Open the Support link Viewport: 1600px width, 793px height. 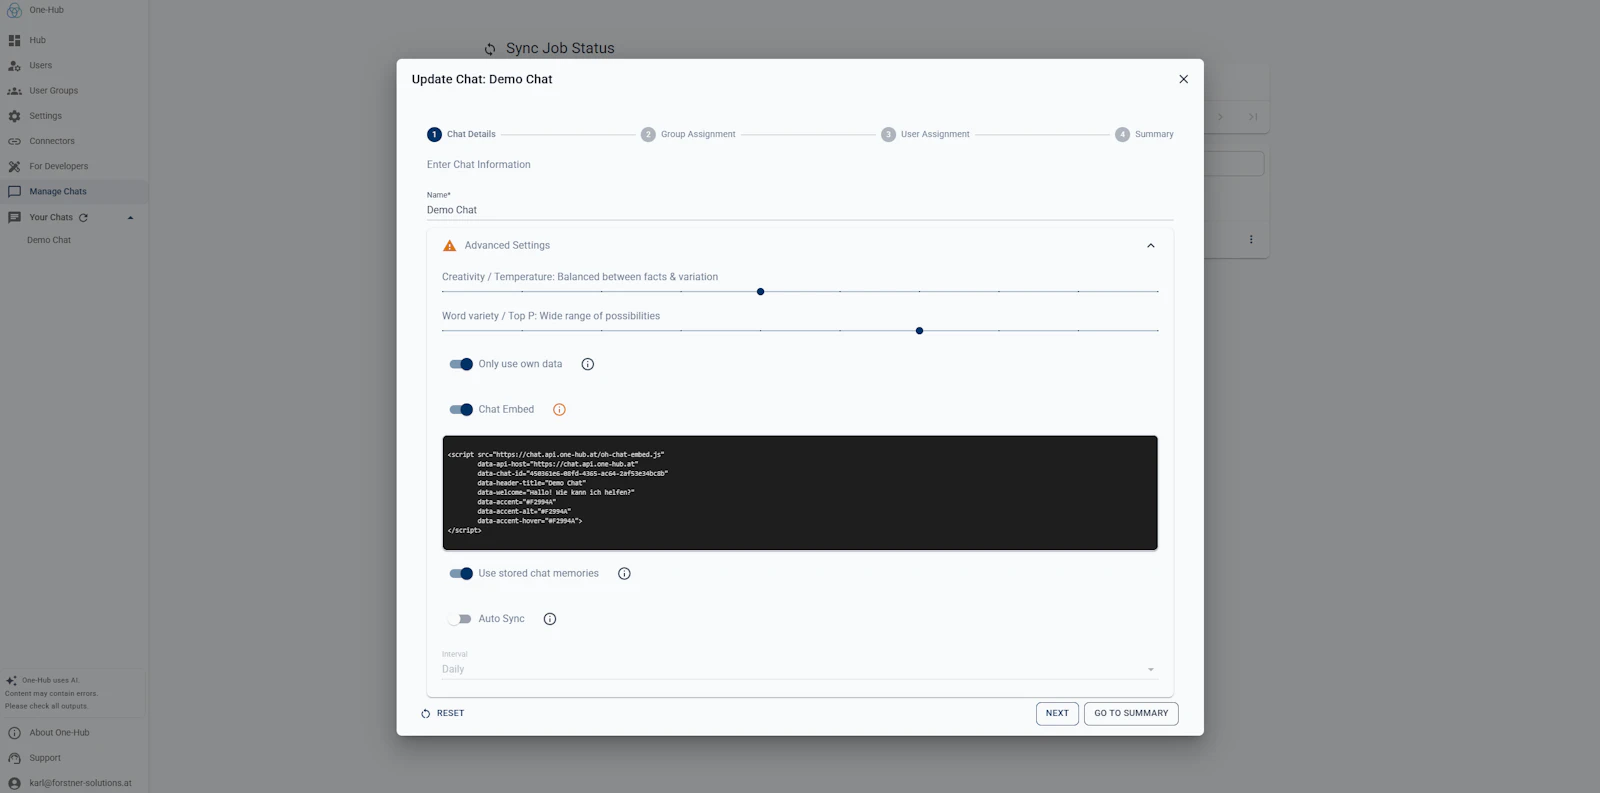pos(45,758)
